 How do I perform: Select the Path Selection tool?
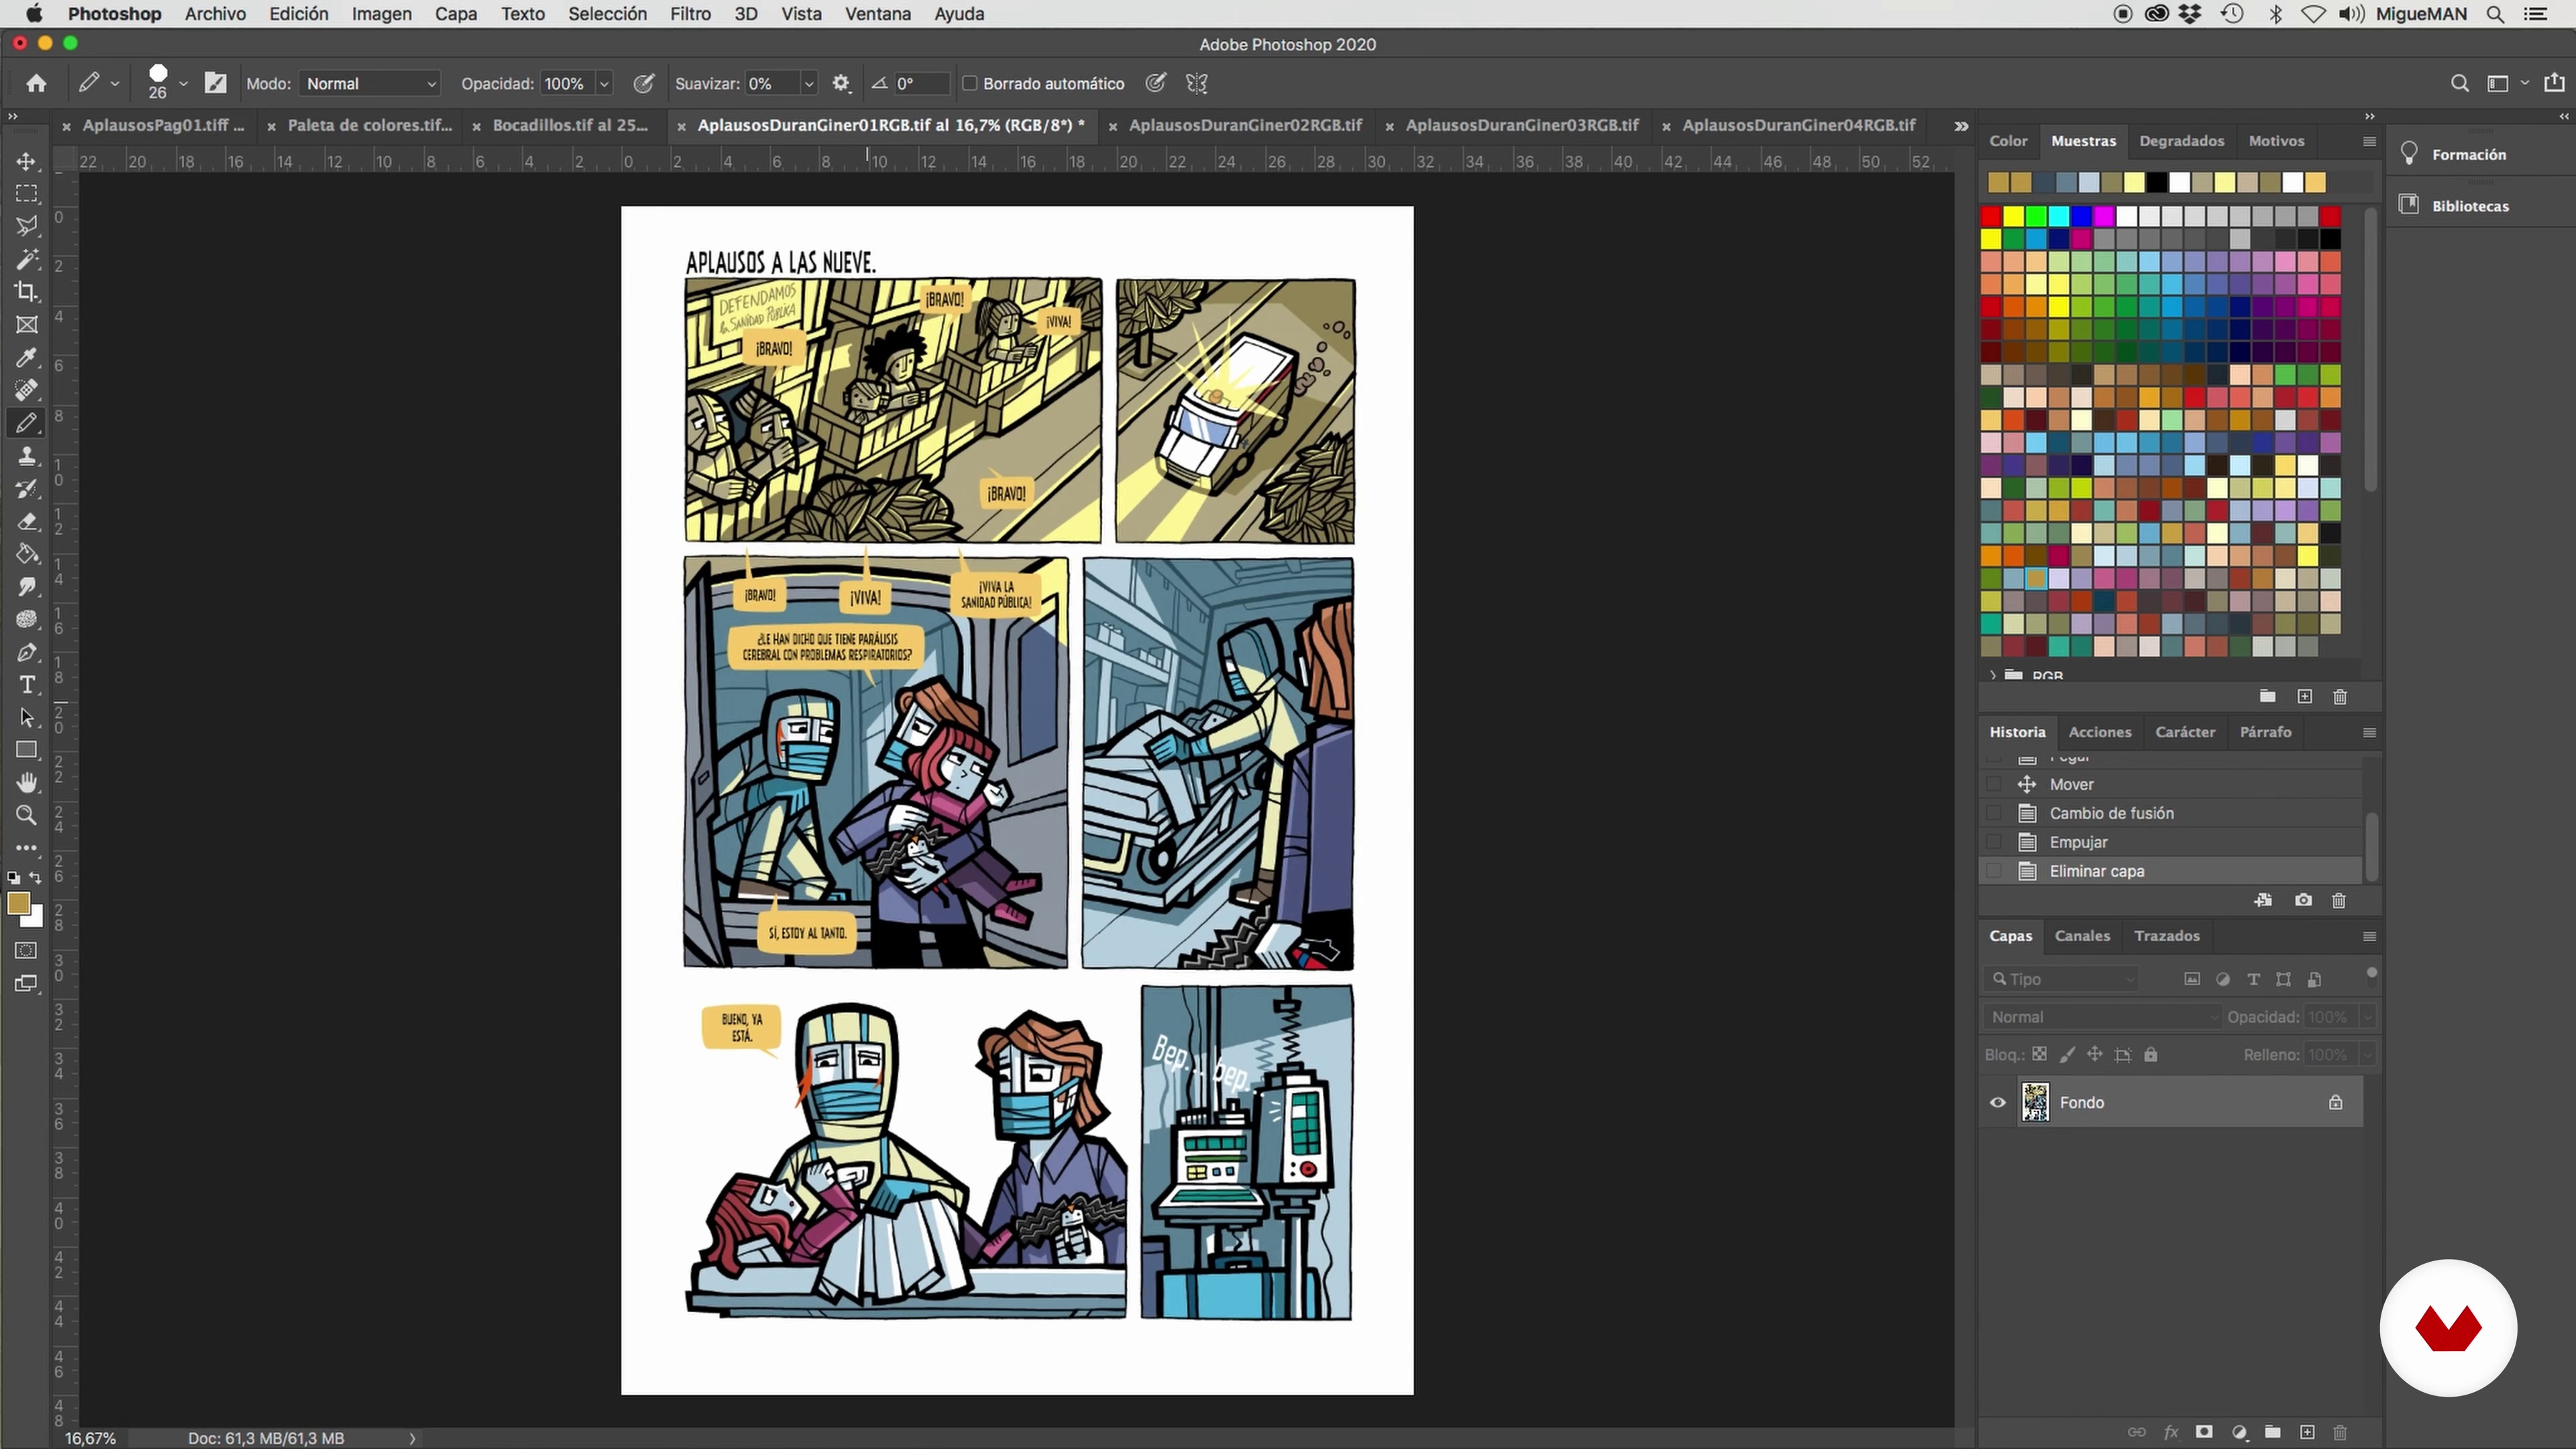click(27, 718)
